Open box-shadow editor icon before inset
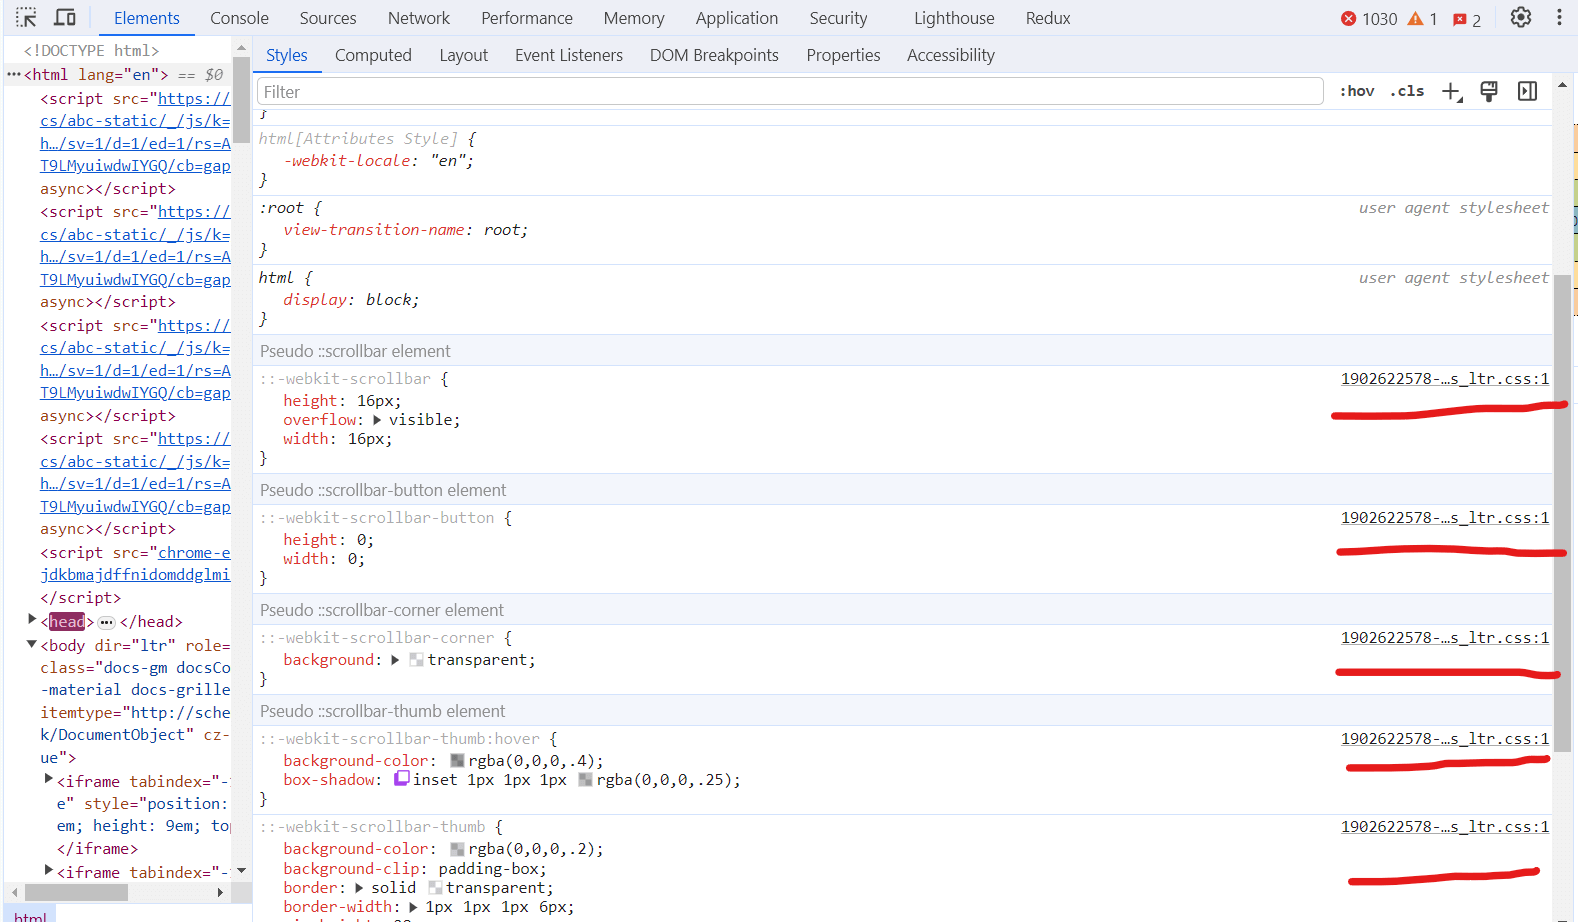This screenshot has height=922, width=1578. (402, 778)
